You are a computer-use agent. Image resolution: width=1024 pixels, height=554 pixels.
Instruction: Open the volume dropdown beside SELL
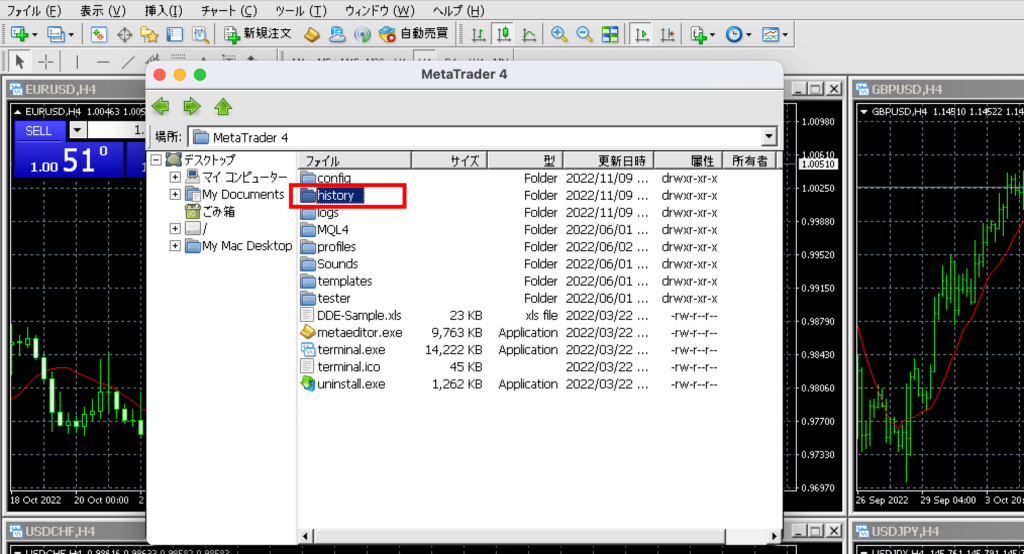coord(77,130)
